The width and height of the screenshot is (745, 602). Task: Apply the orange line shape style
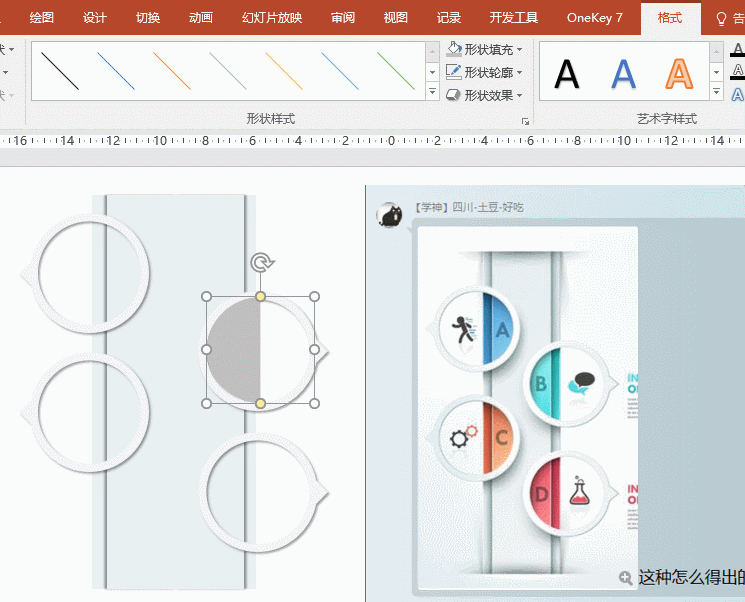coord(172,71)
